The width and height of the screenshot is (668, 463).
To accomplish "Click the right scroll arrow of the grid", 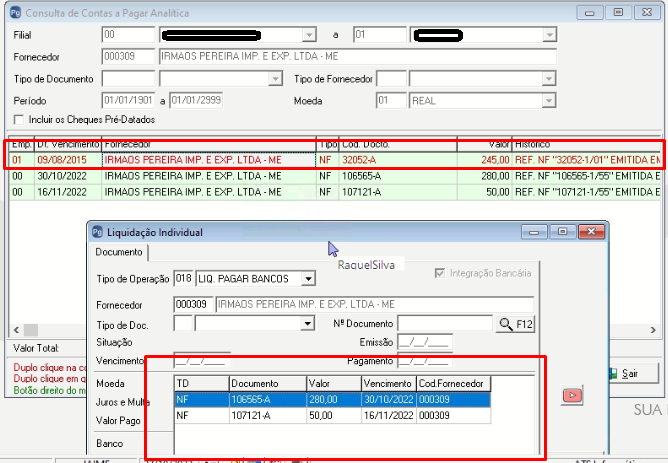I will click(653, 330).
